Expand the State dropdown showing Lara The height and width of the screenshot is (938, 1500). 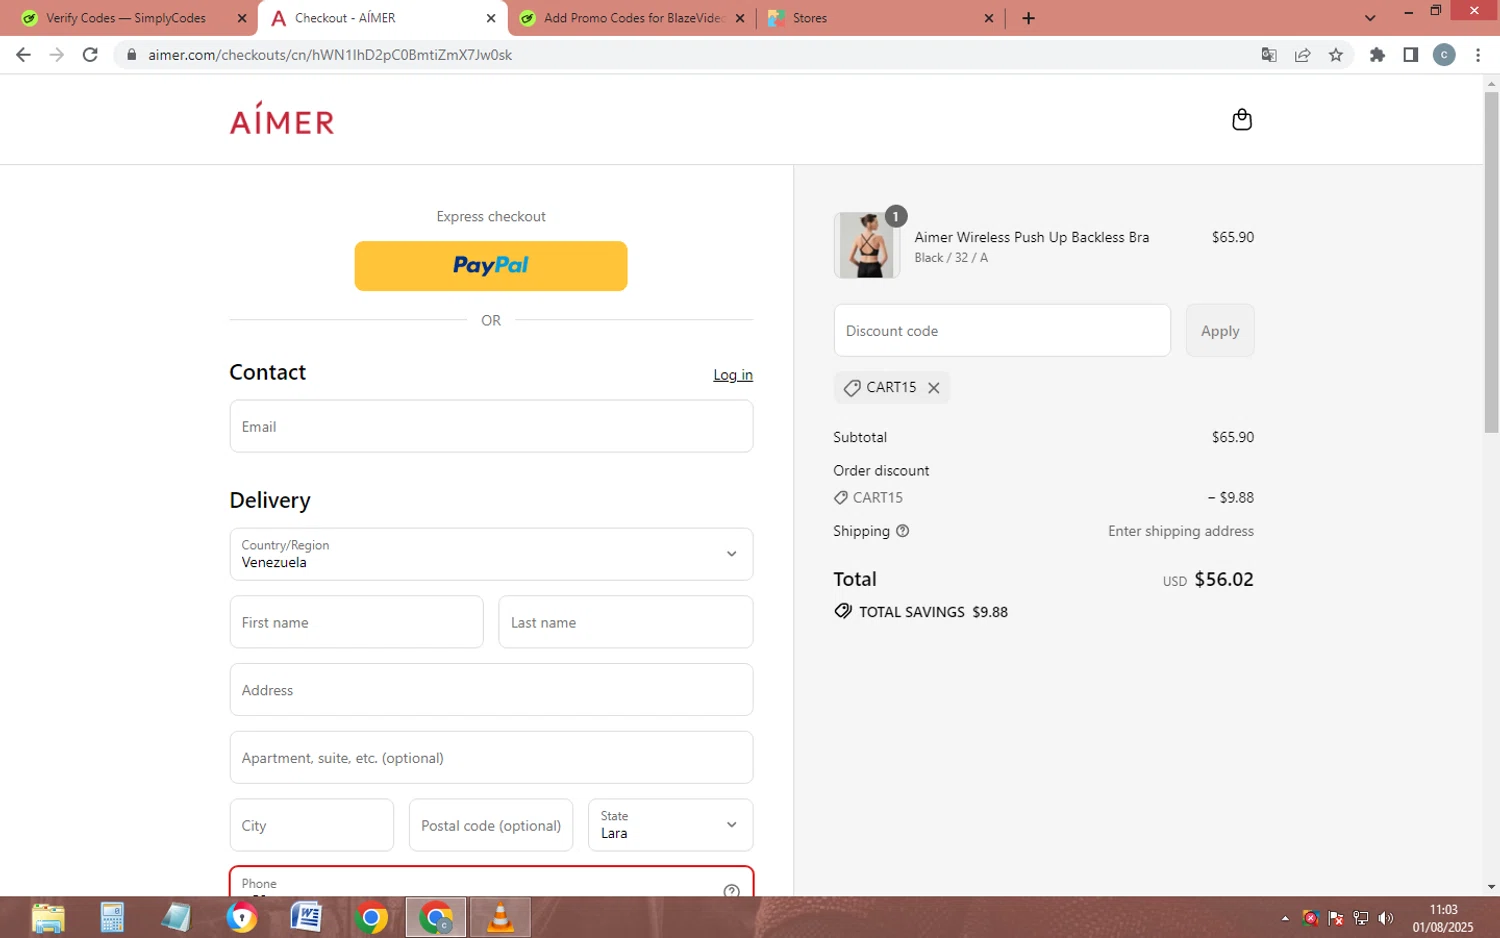point(670,825)
